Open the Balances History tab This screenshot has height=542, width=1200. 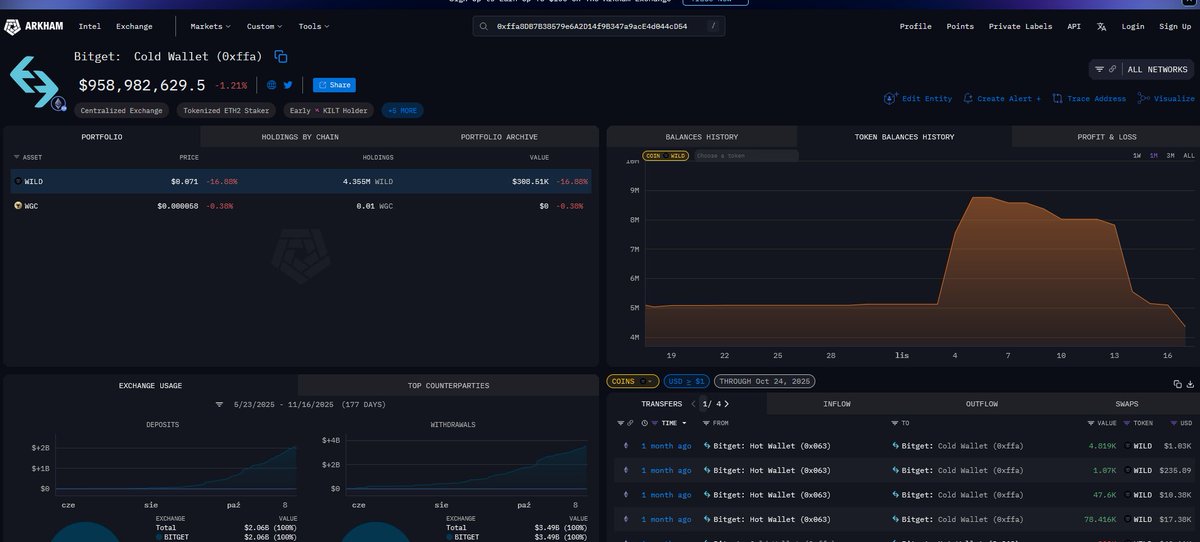coord(702,136)
